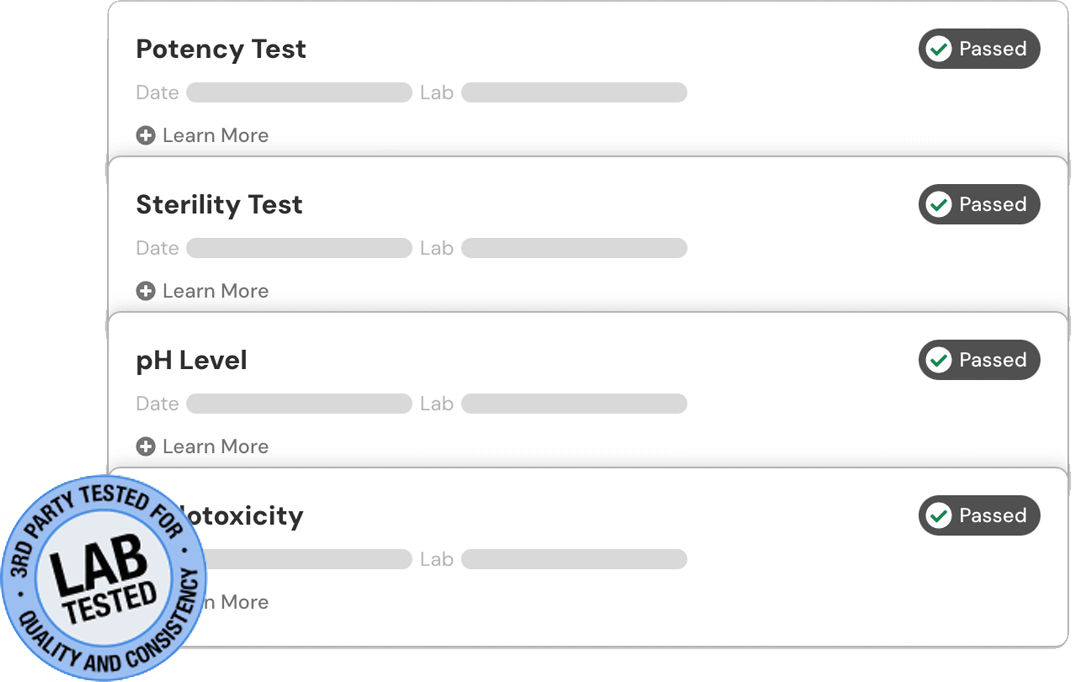Viewport: 1072px width, 682px height.
Task: Select the Potency Test date field
Action: pyautogui.click(x=299, y=92)
